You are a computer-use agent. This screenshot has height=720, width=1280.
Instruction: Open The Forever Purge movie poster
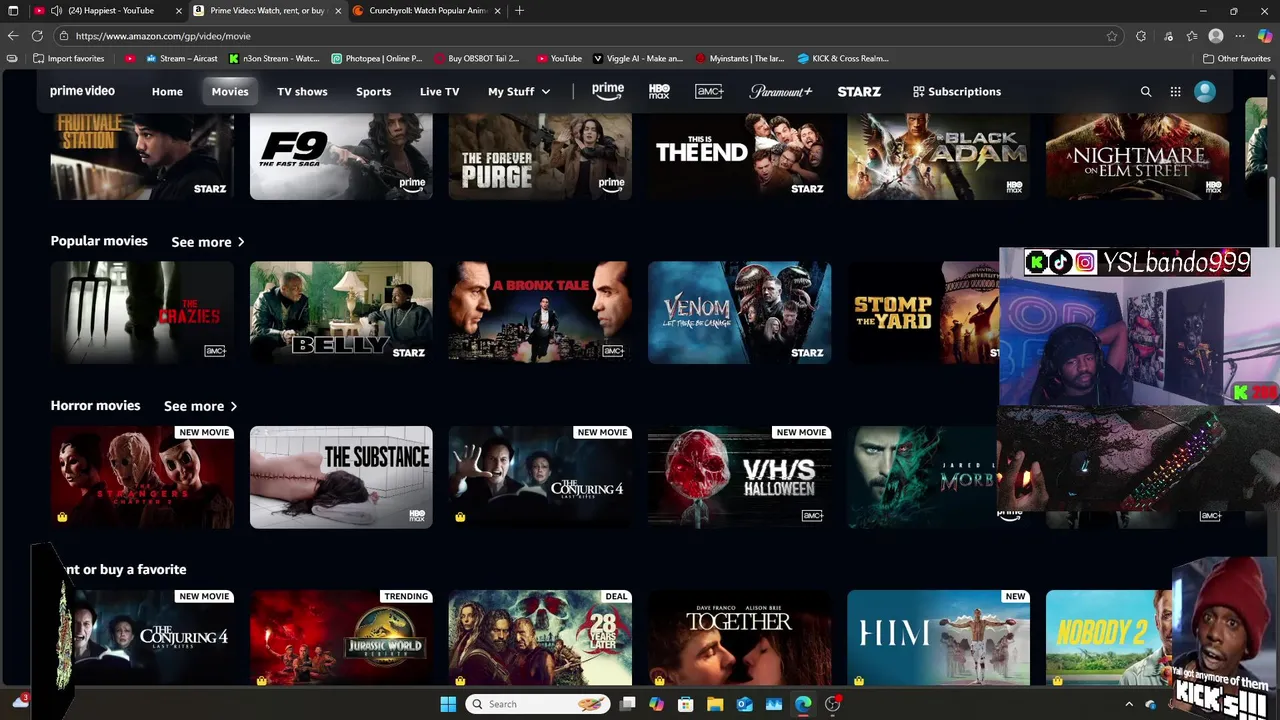[x=540, y=156]
